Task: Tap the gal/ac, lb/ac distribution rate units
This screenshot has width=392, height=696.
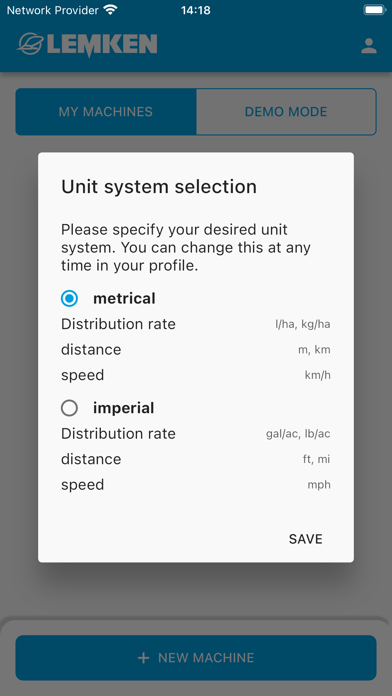Action: click(298, 434)
